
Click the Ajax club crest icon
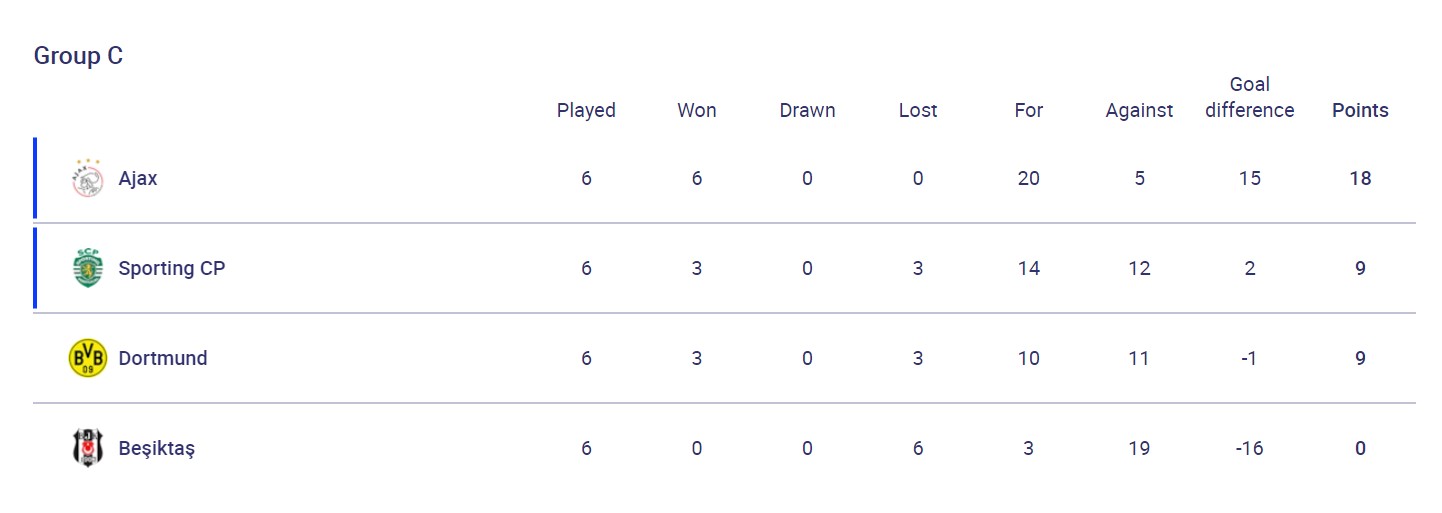coord(87,179)
